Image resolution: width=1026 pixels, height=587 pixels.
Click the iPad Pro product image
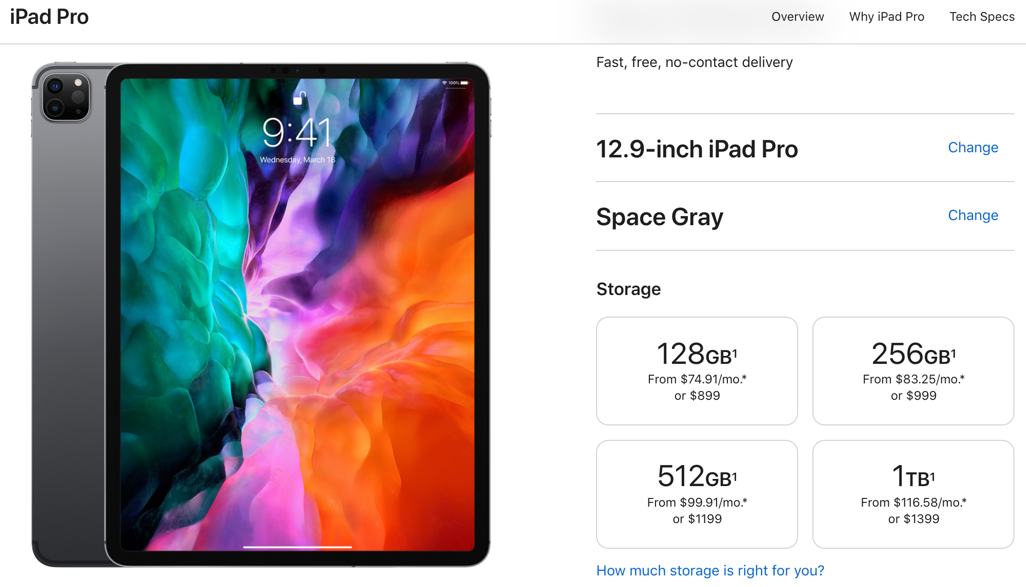(261, 315)
